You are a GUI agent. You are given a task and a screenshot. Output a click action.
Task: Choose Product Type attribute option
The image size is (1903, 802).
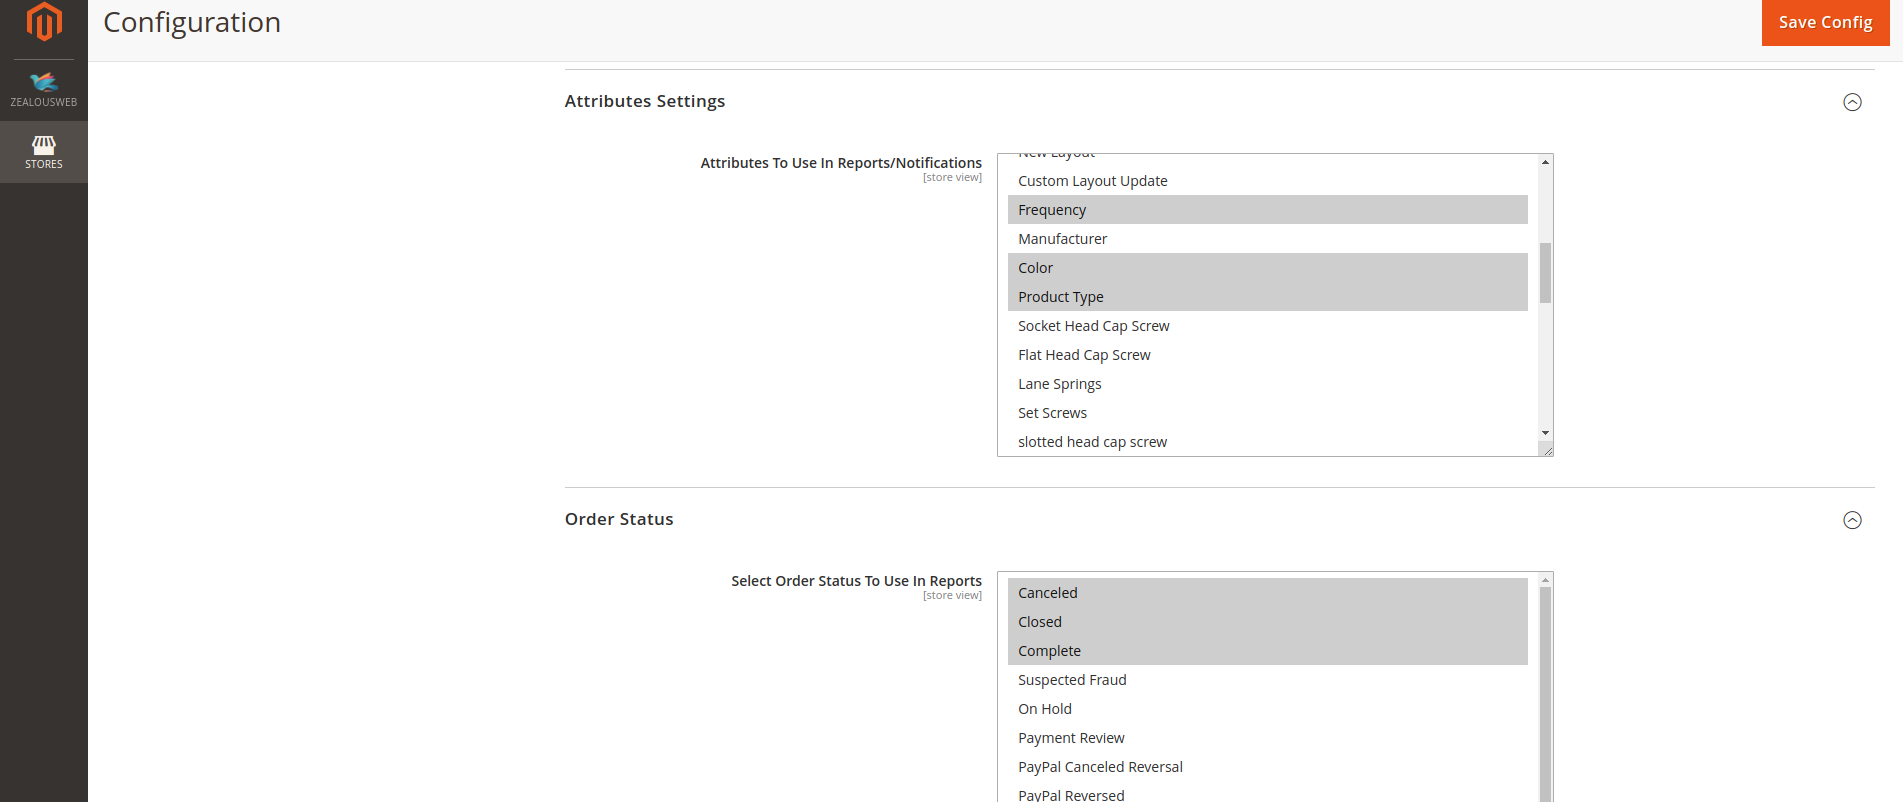1060,297
